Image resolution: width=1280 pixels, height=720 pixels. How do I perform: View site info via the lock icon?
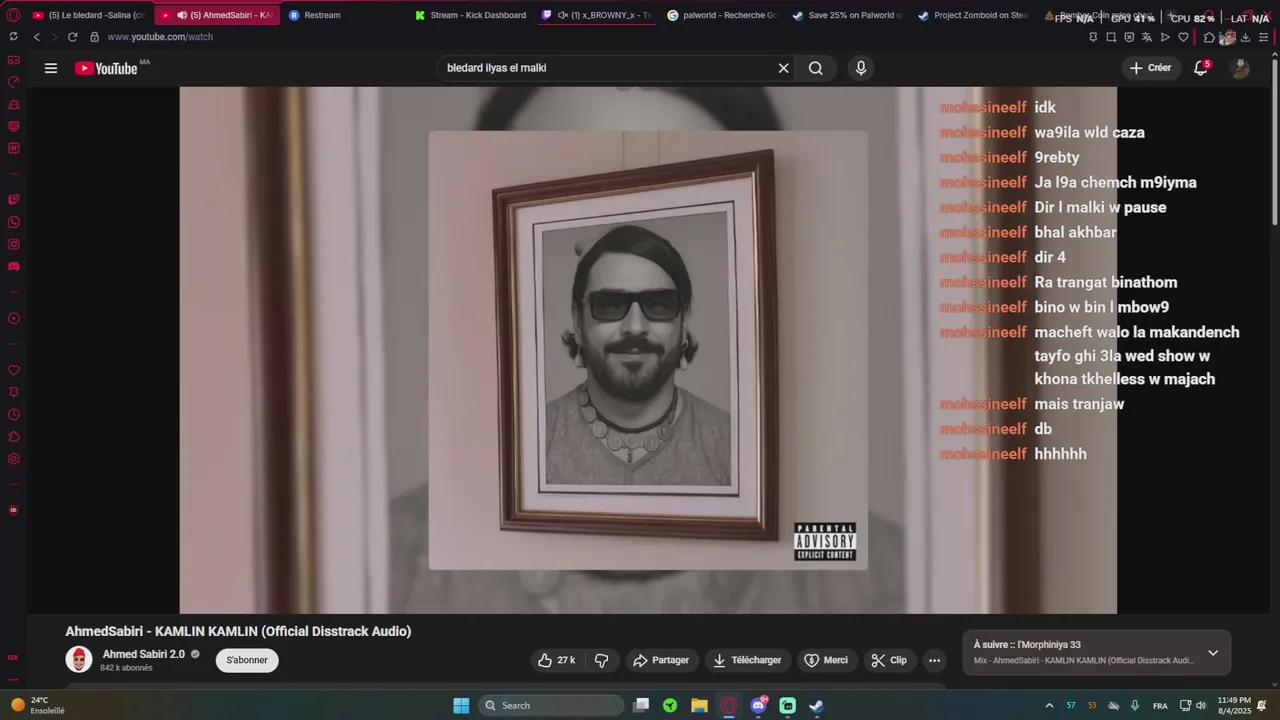click(94, 37)
